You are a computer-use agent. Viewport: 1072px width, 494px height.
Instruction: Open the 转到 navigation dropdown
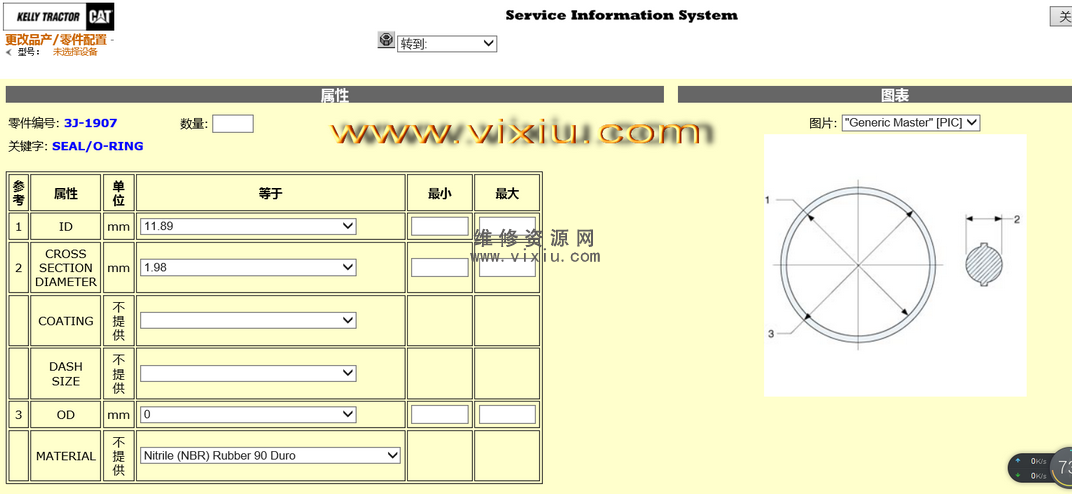(x=447, y=44)
